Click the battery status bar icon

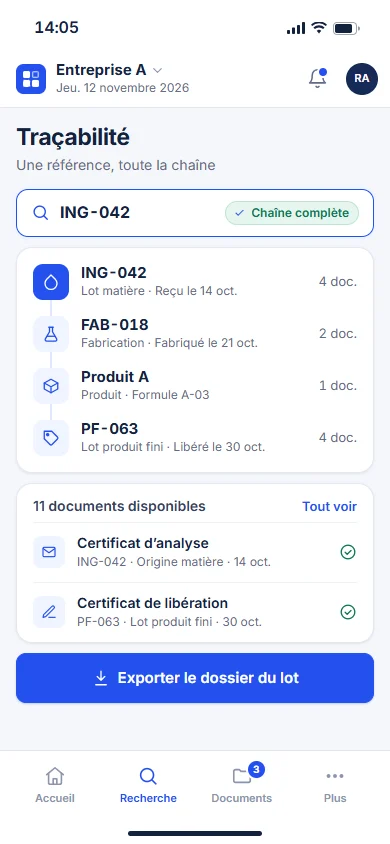[346, 28]
